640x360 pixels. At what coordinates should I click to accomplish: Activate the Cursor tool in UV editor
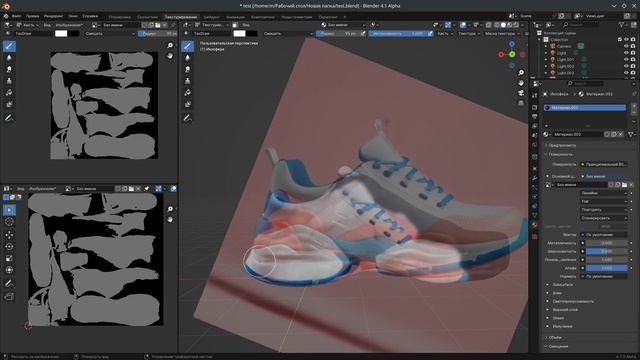point(9,222)
